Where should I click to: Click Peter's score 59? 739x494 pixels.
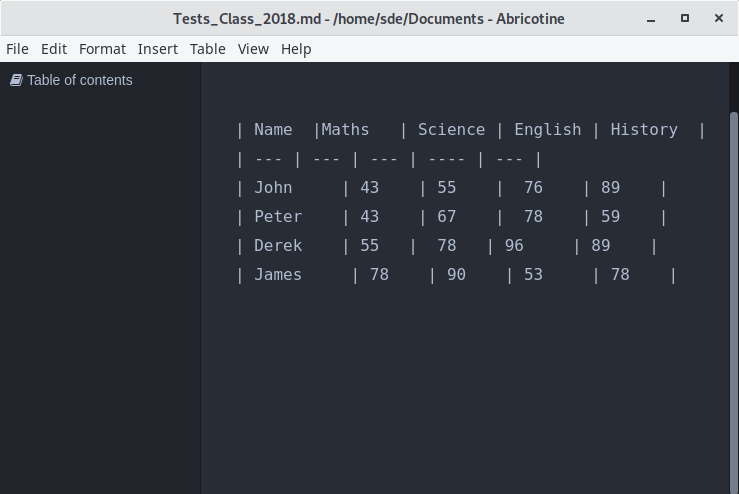[x=610, y=217]
